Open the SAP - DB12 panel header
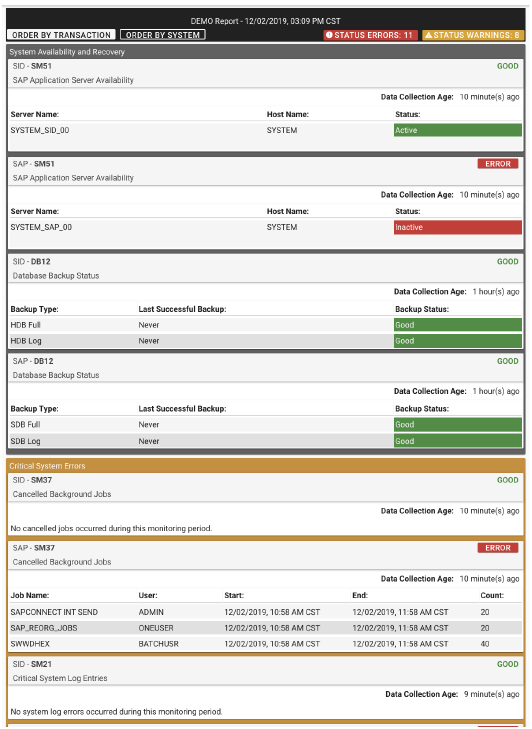This screenshot has width=532, height=729. click(266, 368)
